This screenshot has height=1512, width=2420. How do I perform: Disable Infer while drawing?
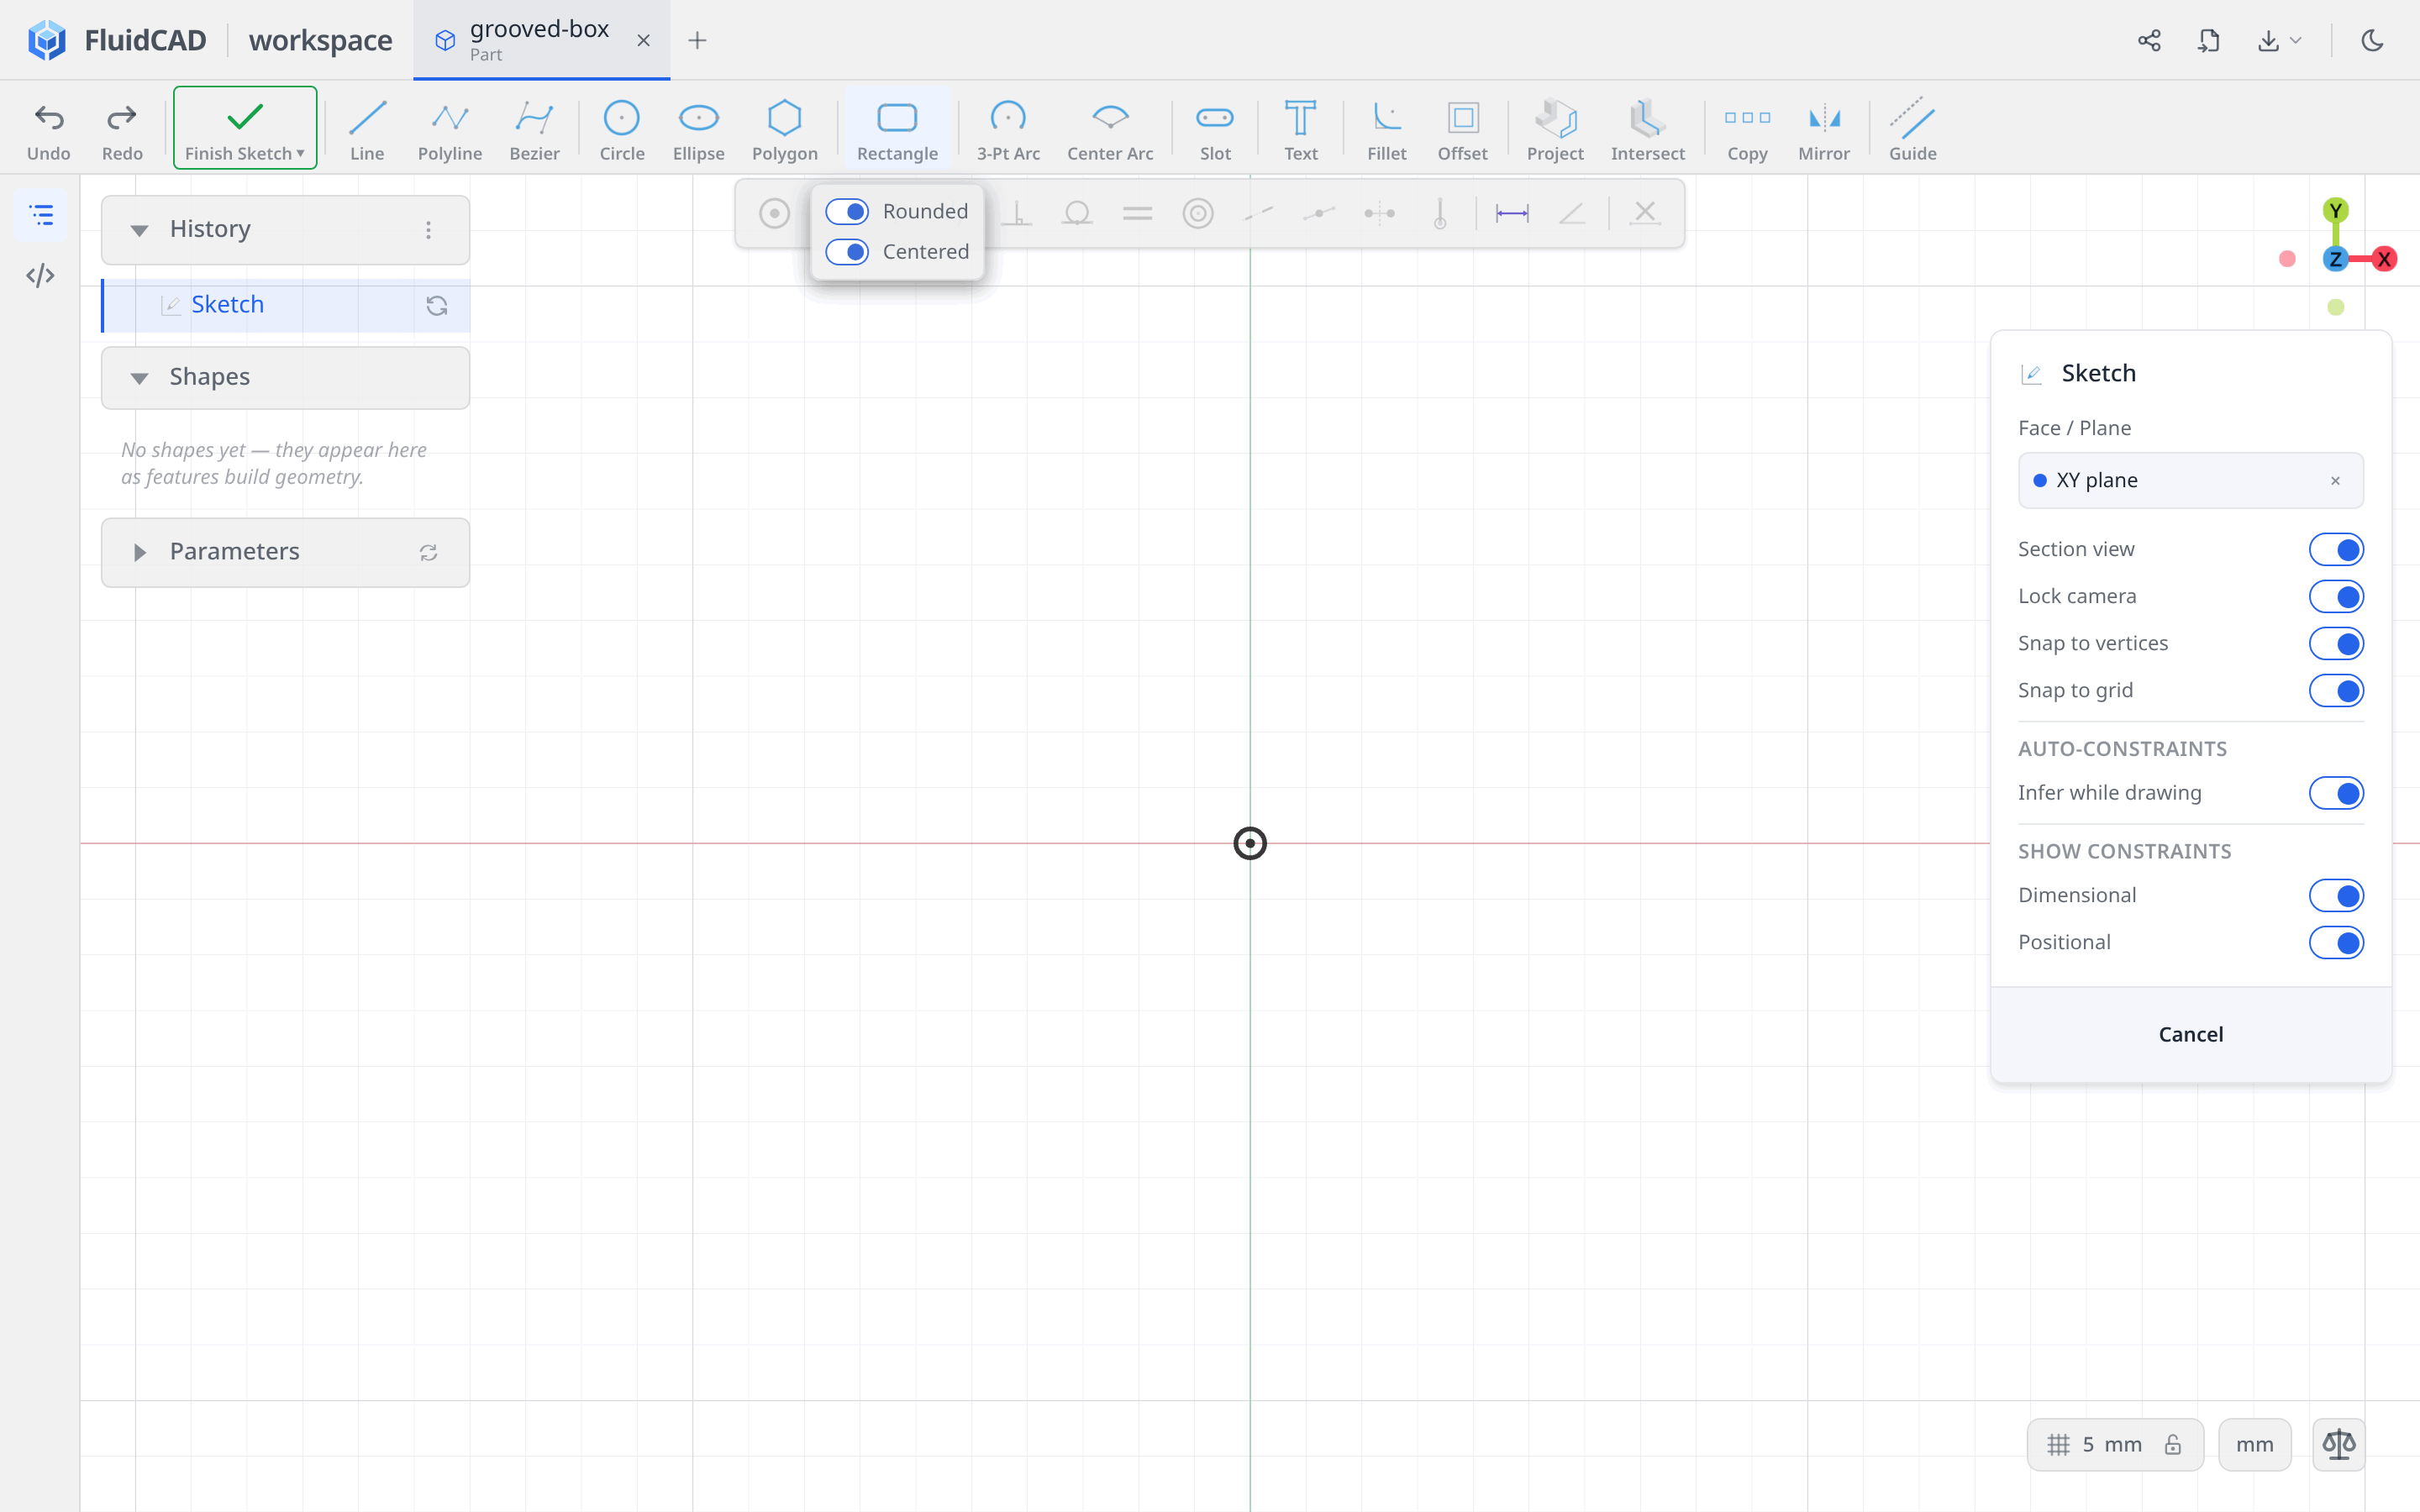click(2336, 793)
